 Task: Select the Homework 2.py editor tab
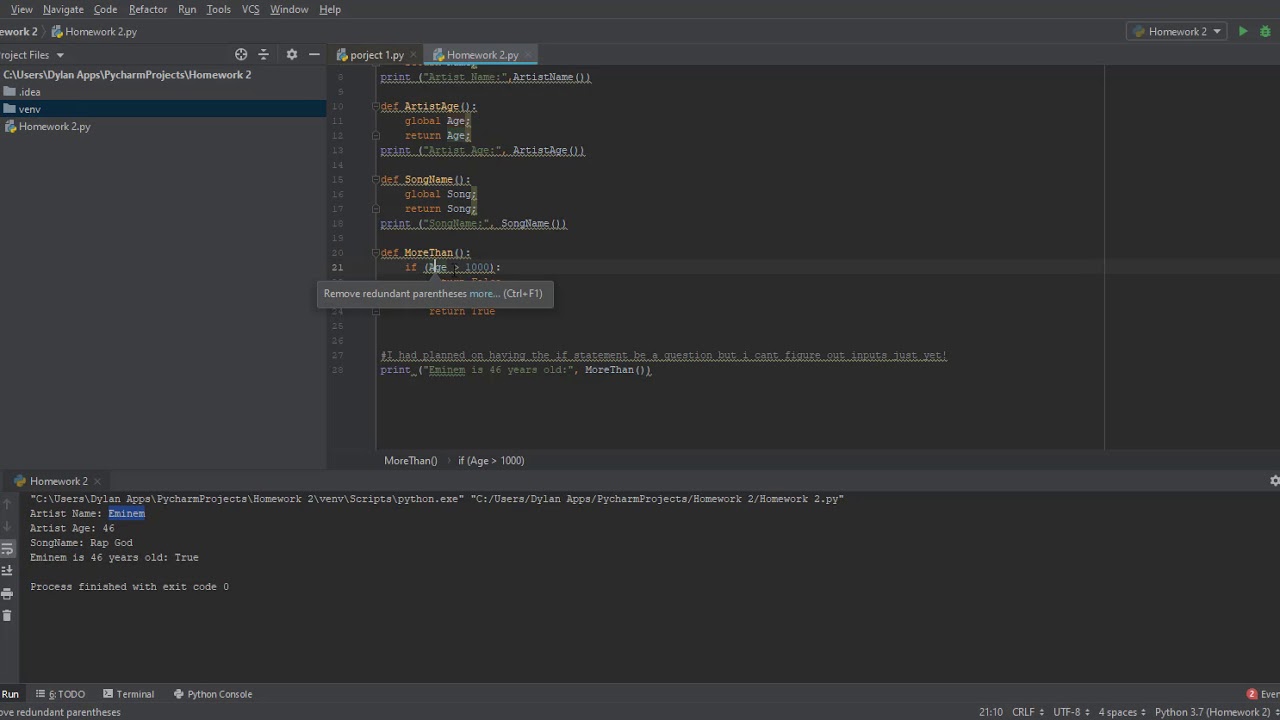481,55
